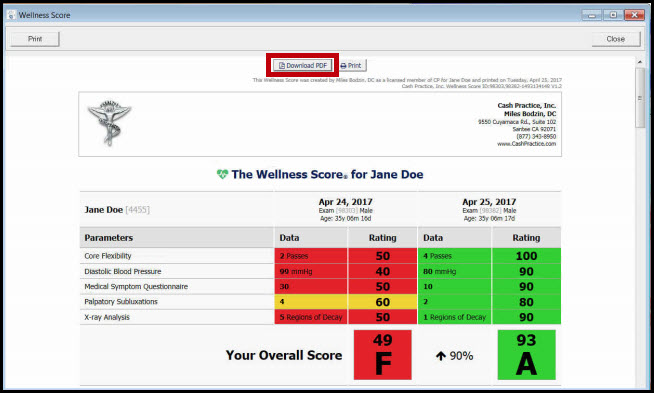Click the Palpatory Subluxations parameter
This screenshot has width=654, height=393.
coord(121,302)
